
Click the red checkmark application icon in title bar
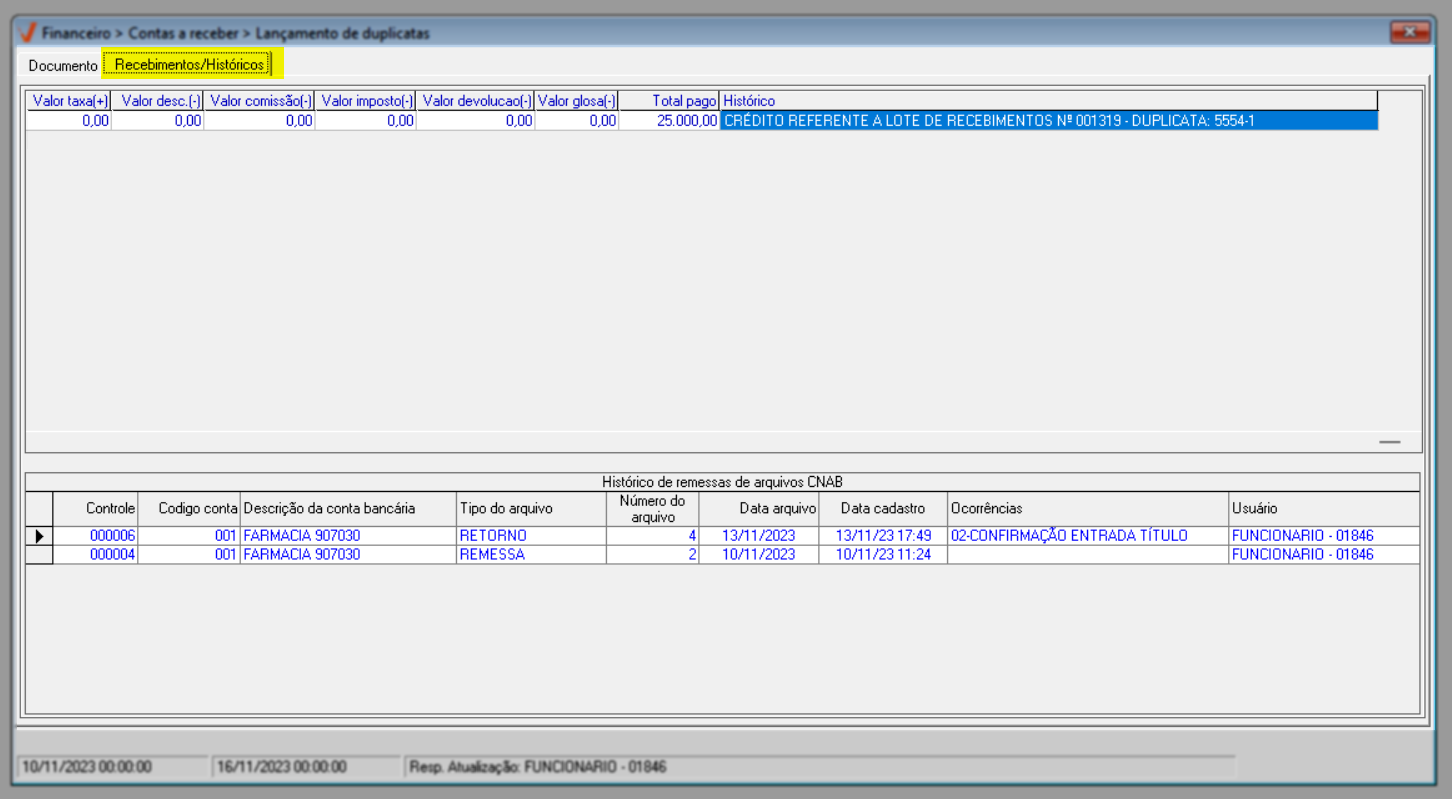[28, 33]
